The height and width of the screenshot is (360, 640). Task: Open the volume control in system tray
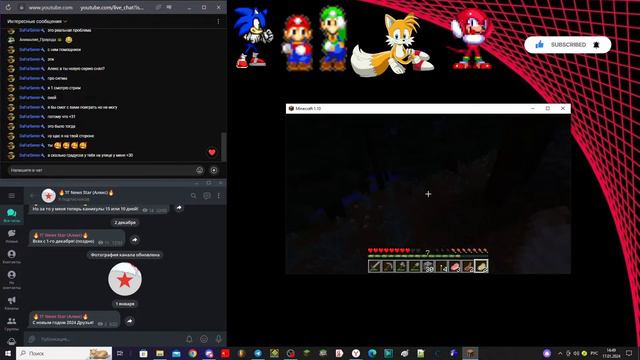coord(576,353)
